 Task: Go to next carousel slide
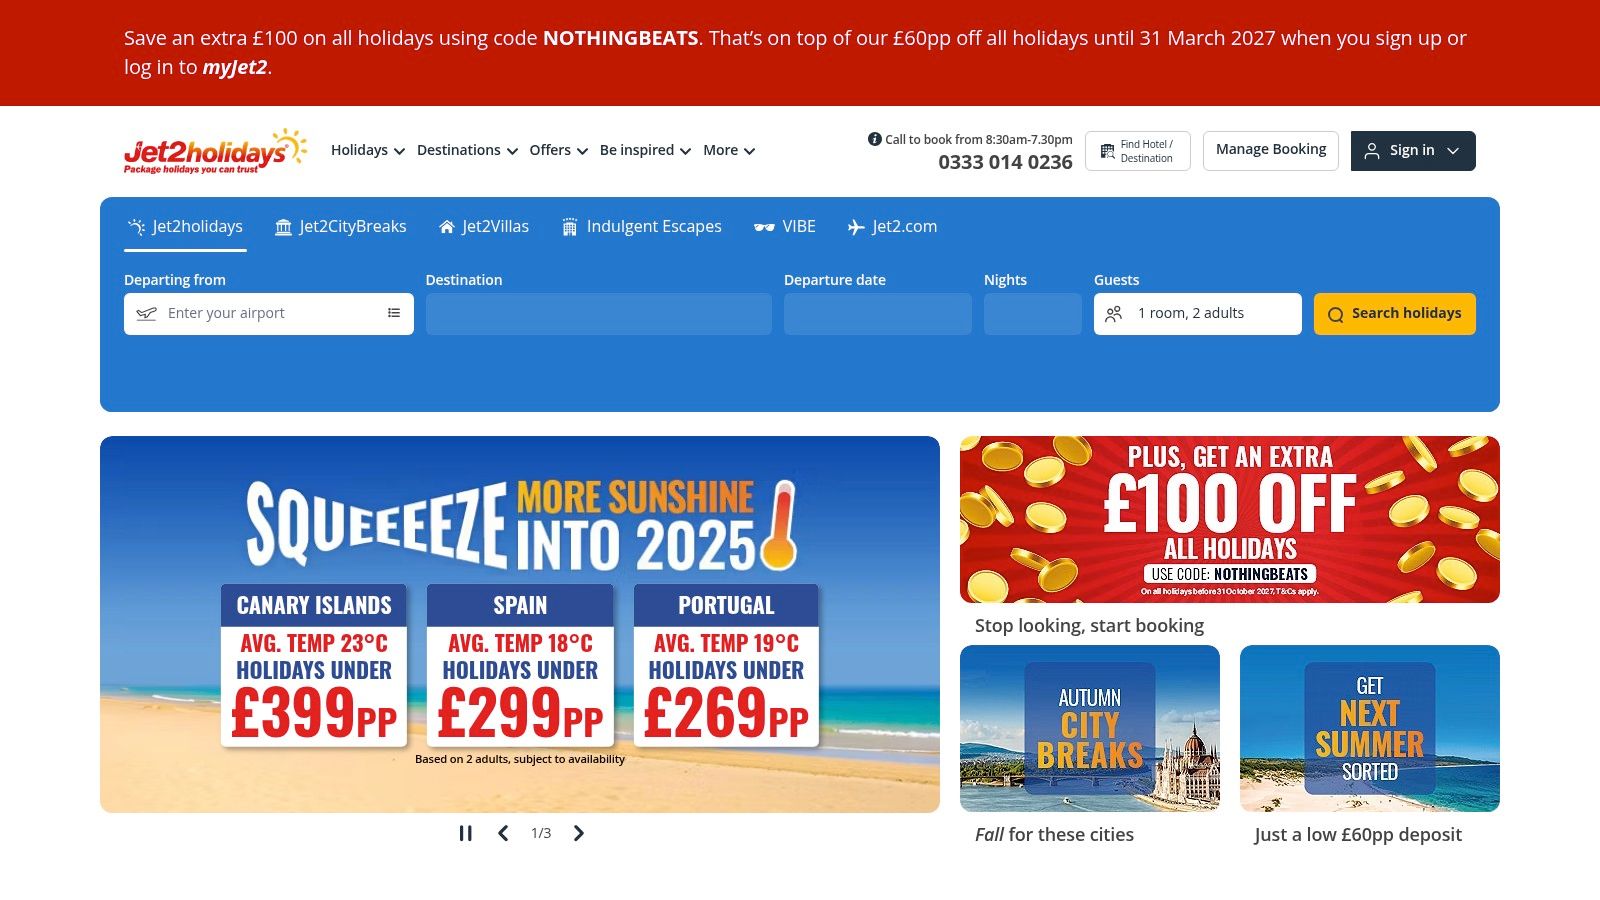[x=578, y=833]
